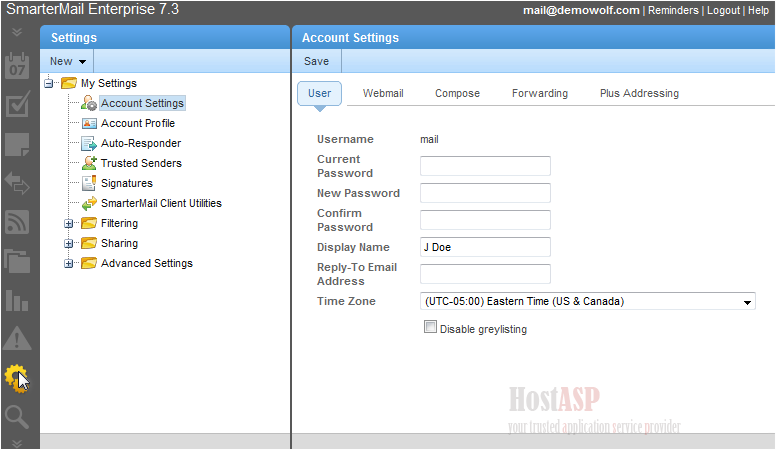Image resolution: width=776 pixels, height=450 pixels.
Task: Collapse the My Settings tree node
Action: [x=48, y=83]
